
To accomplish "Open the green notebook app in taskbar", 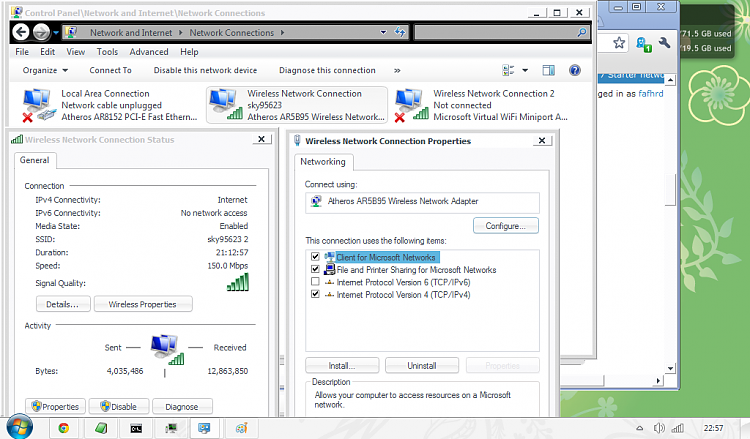I will pos(101,428).
